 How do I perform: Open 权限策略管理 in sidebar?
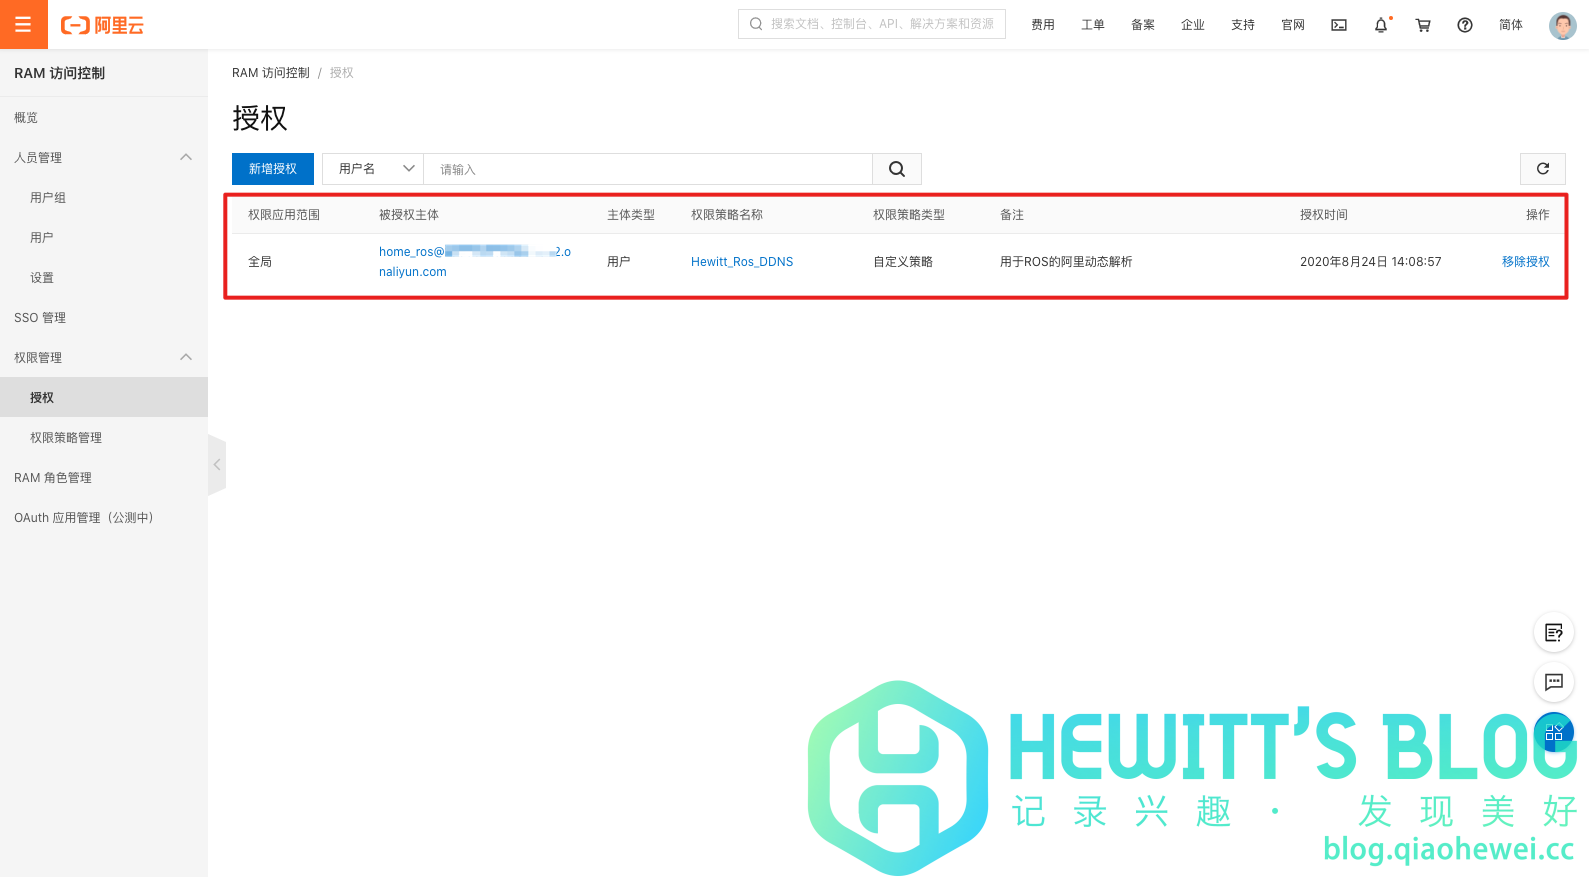(x=66, y=438)
